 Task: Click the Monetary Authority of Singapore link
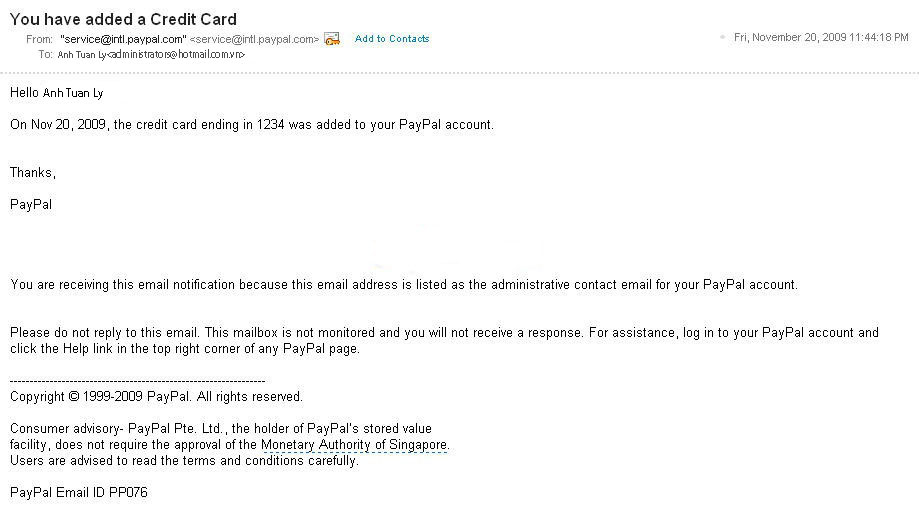(354, 445)
